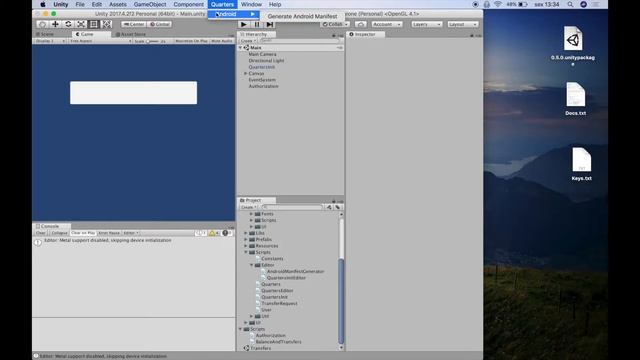Viewport: 640px width, 360px height.
Task: Open the Layout dropdown
Action: [463, 24]
